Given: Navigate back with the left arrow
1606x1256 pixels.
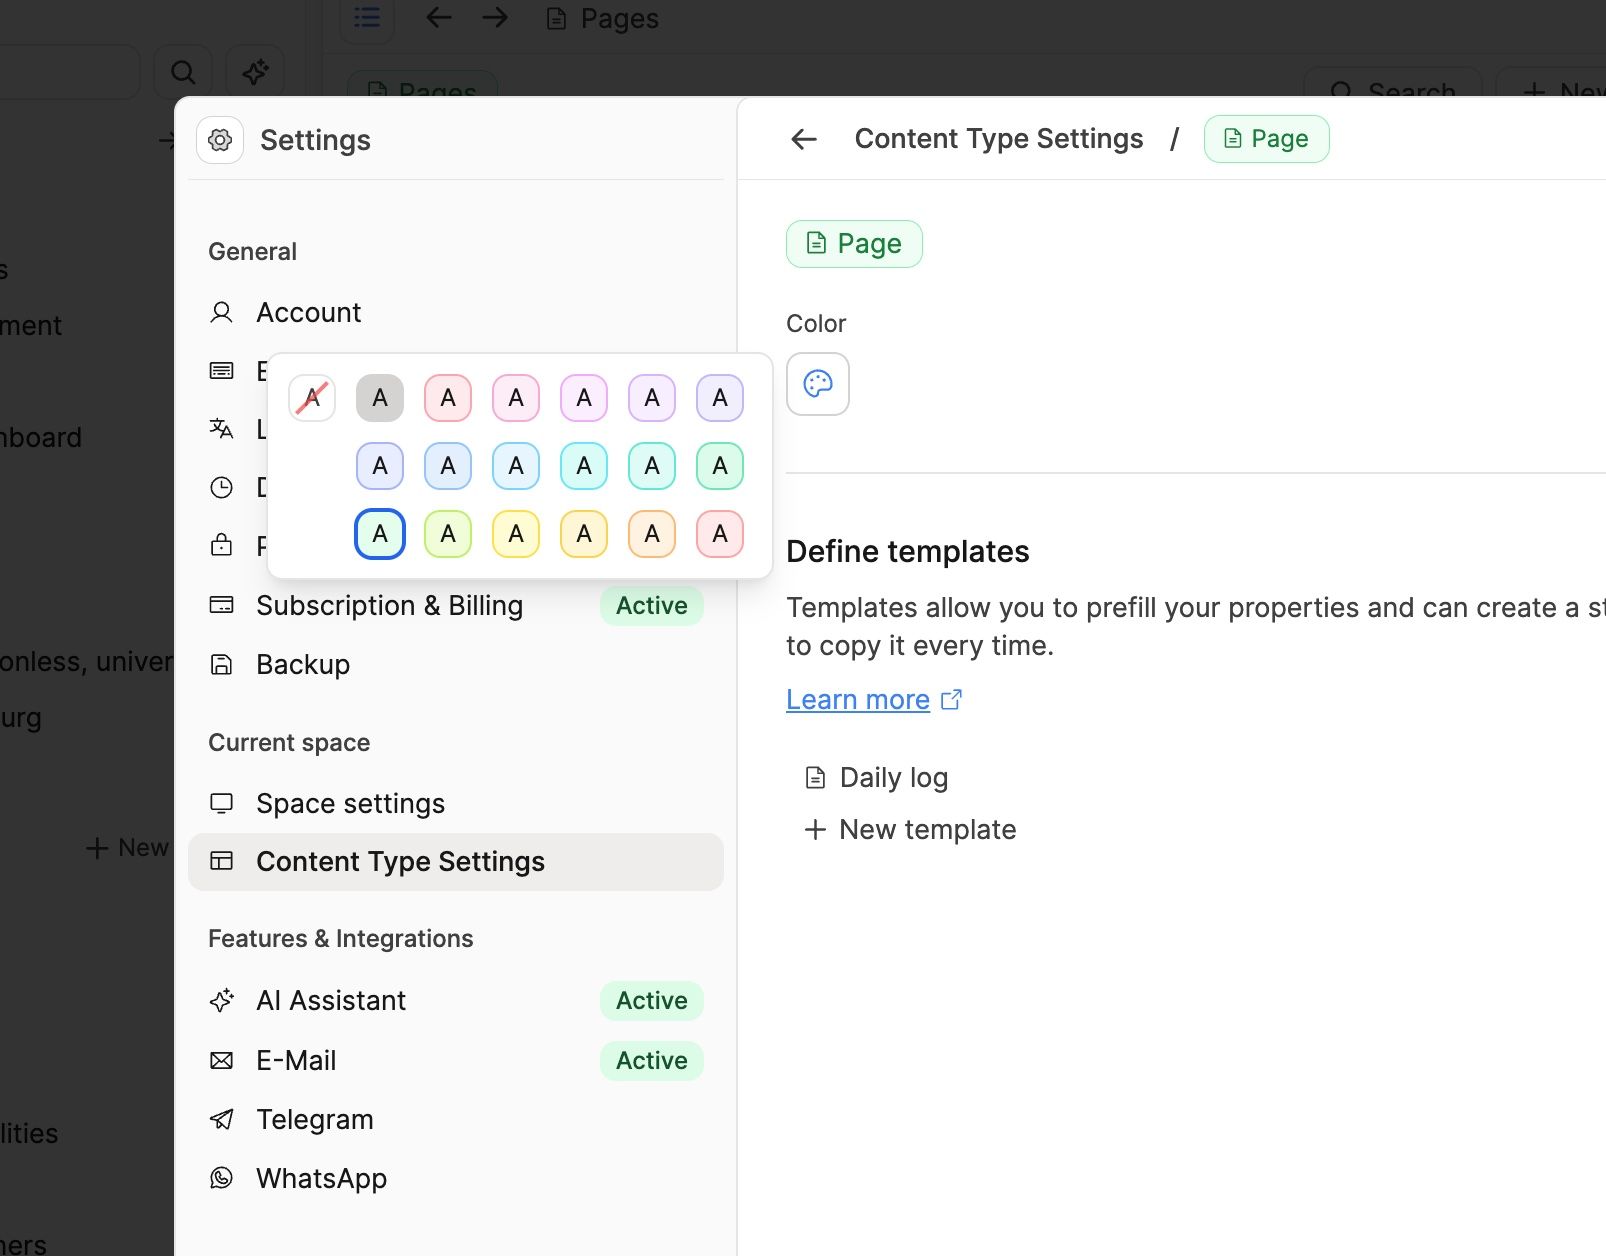Looking at the screenshot, I should click(803, 139).
